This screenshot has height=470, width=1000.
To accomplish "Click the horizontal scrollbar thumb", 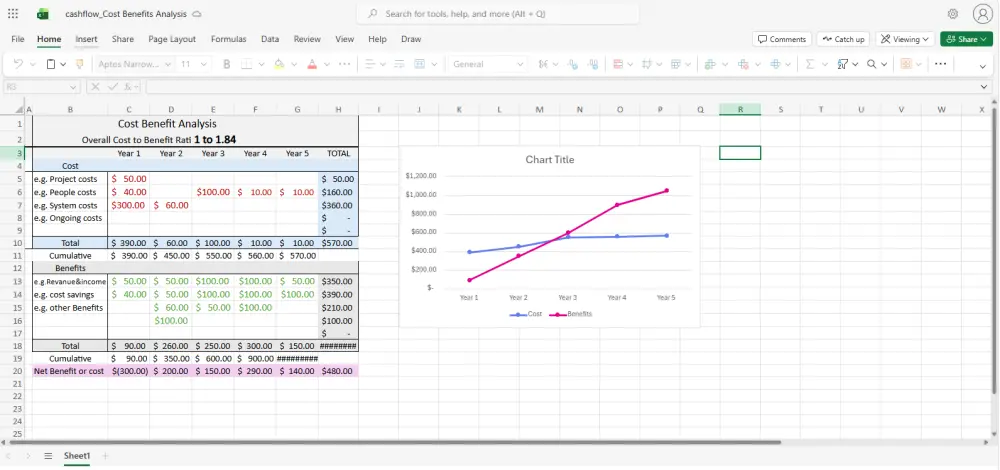I will tap(393, 442).
